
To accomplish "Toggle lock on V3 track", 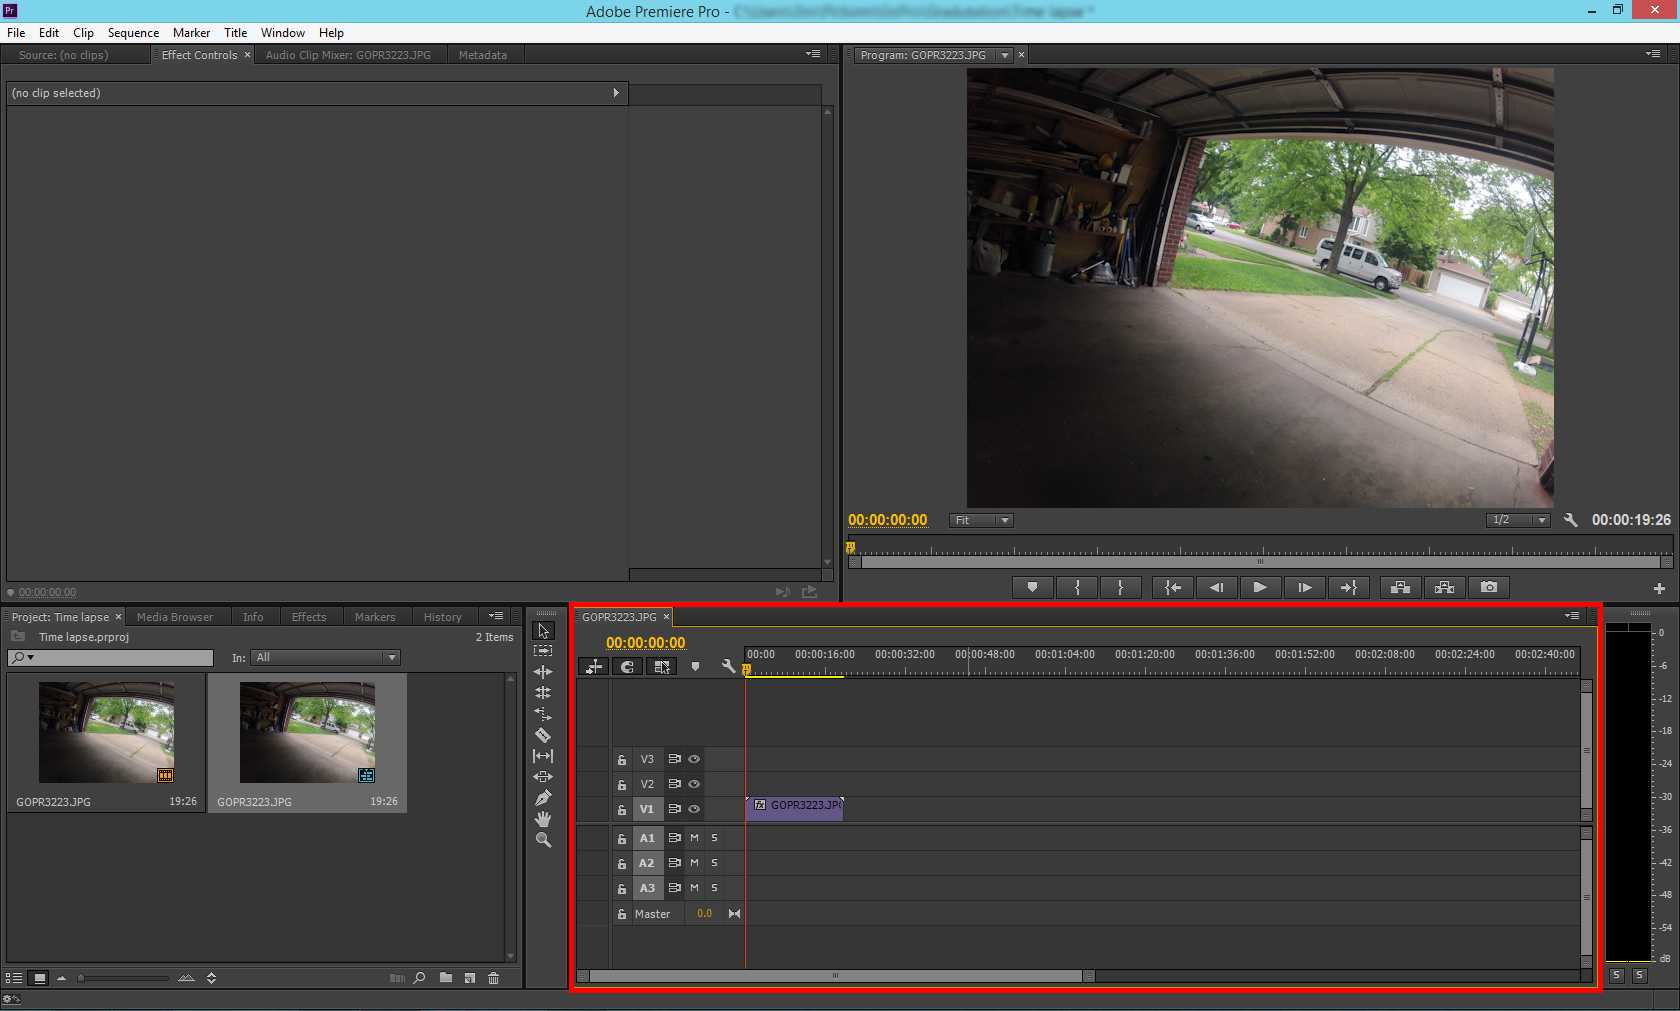I will (622, 760).
